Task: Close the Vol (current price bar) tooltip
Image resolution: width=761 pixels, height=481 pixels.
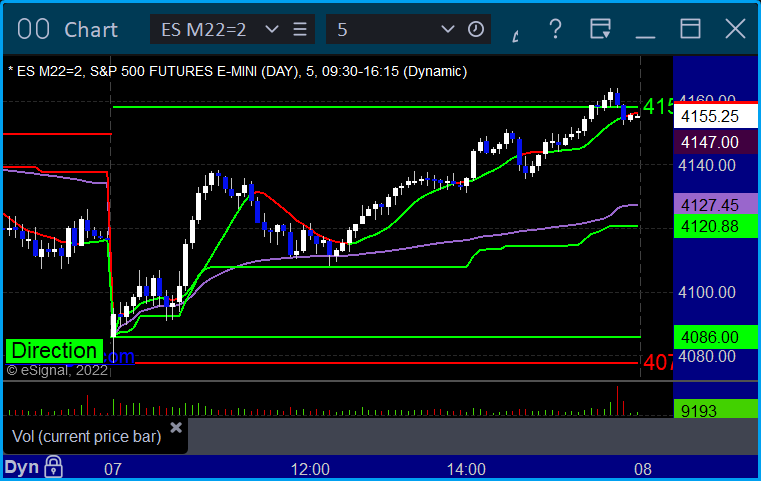Action: 176,428
